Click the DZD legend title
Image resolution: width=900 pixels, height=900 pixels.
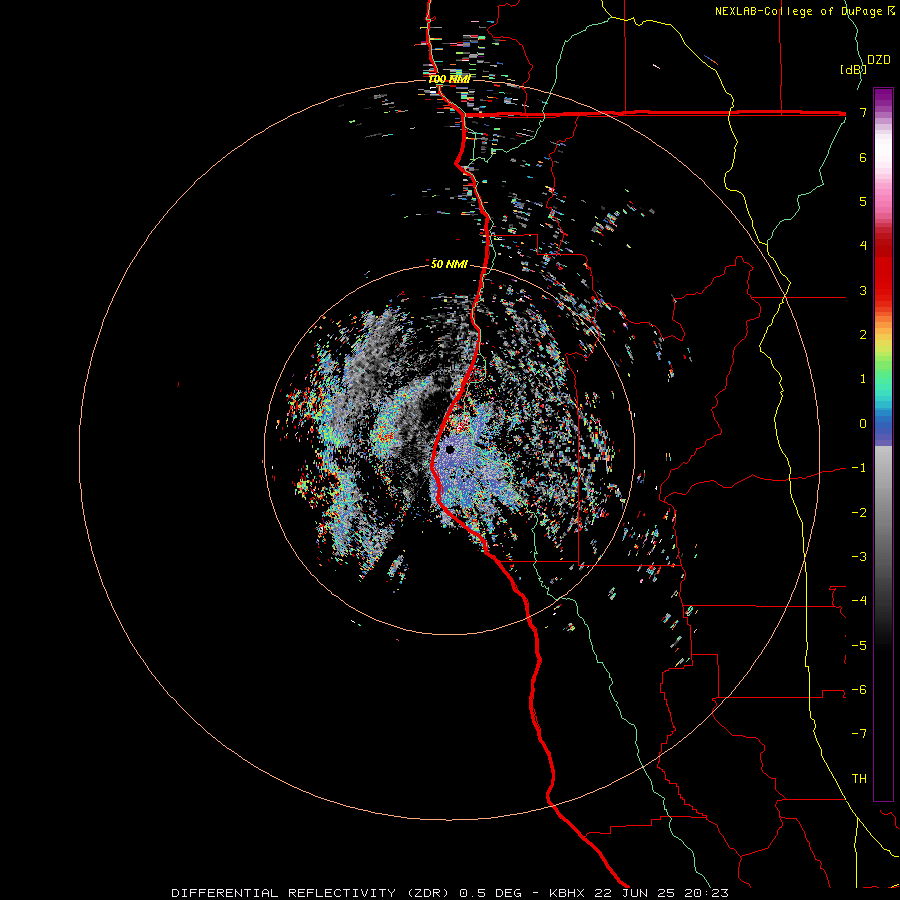click(x=879, y=60)
